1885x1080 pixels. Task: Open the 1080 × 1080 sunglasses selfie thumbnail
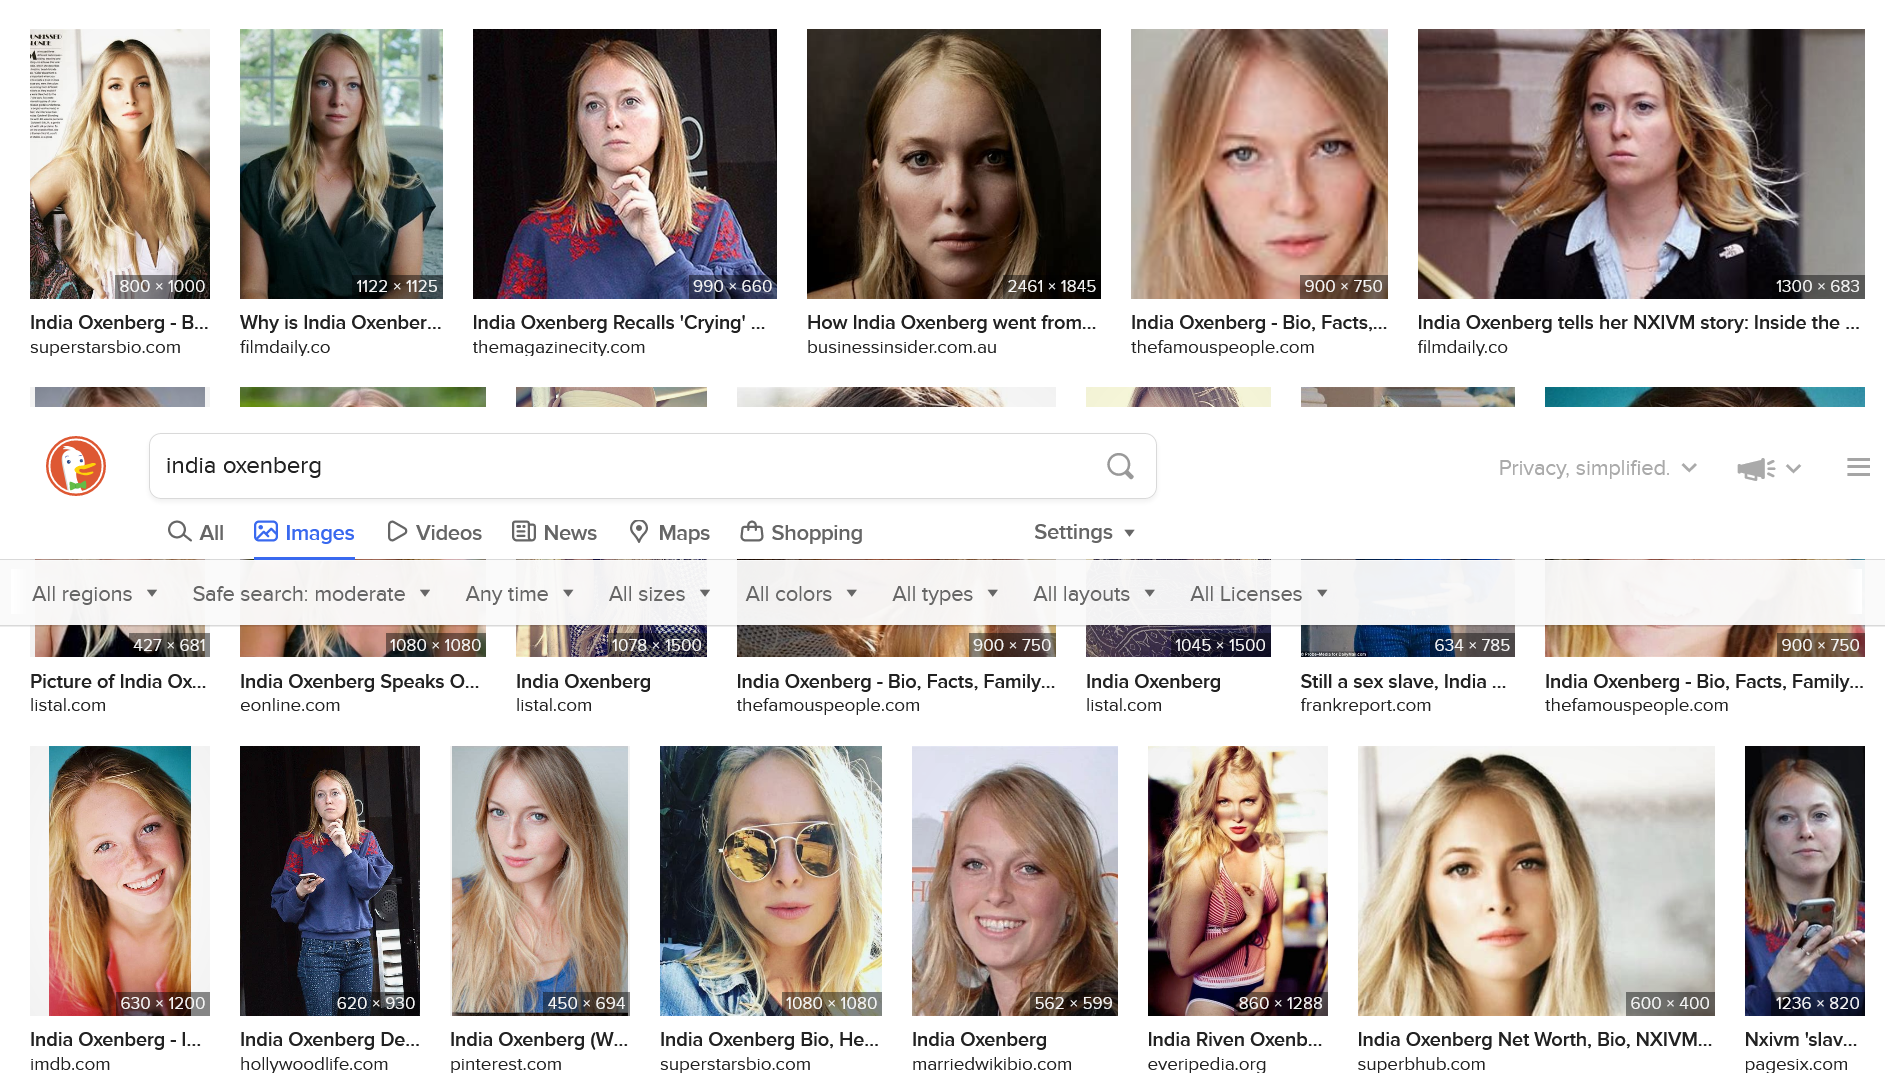(x=771, y=881)
